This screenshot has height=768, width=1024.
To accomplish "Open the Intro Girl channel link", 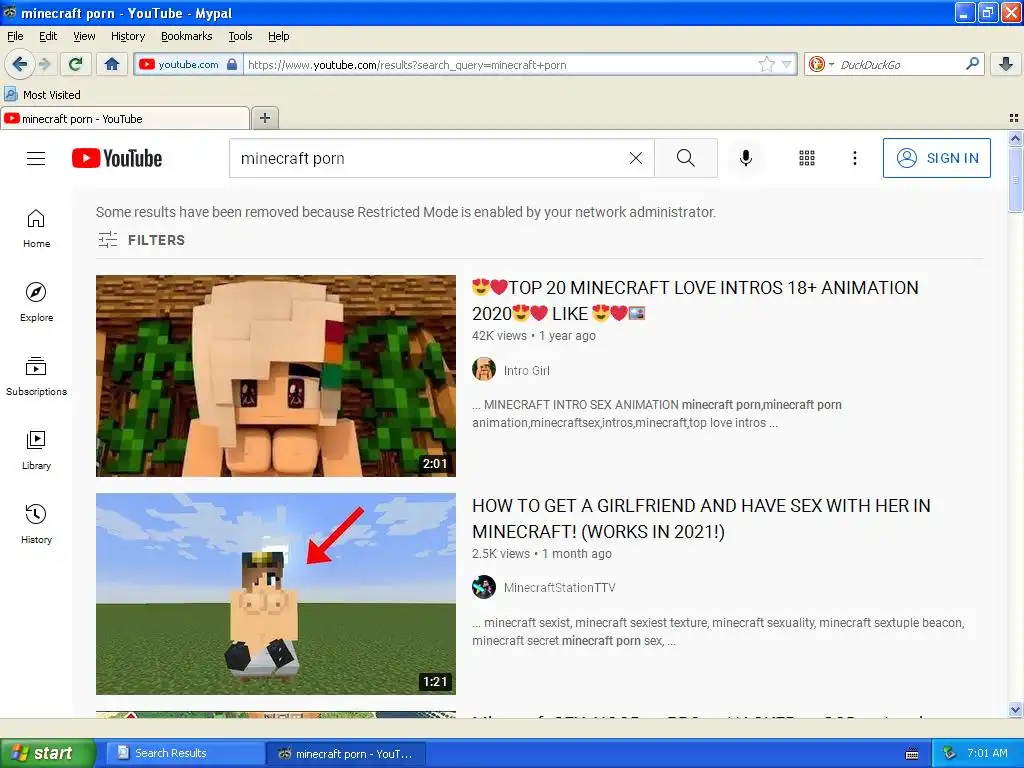I will click(x=526, y=370).
